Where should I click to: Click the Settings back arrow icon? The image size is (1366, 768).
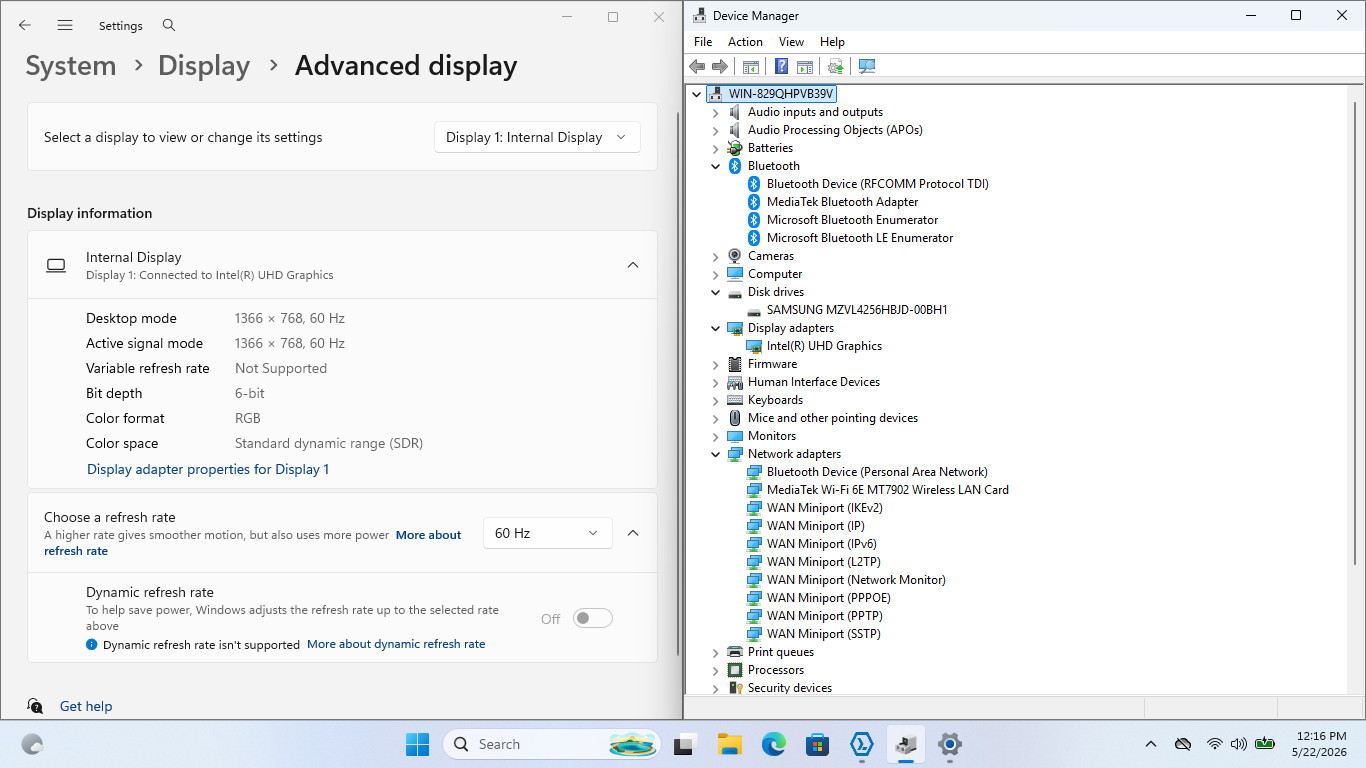(x=25, y=25)
